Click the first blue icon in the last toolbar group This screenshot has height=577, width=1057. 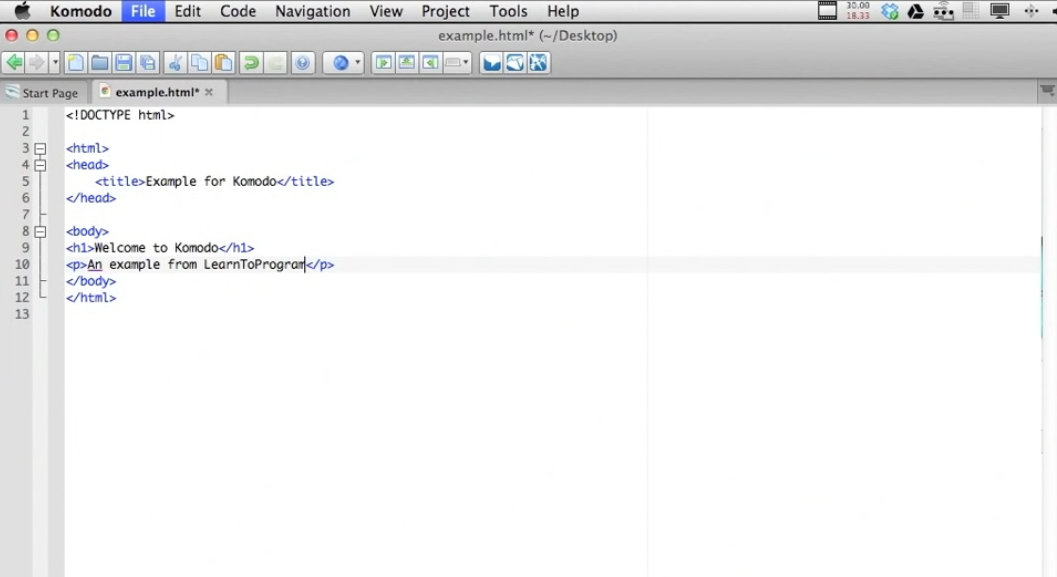point(491,63)
